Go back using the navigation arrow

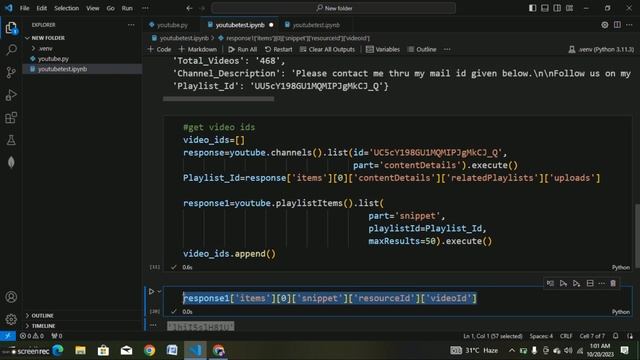click(189, 8)
